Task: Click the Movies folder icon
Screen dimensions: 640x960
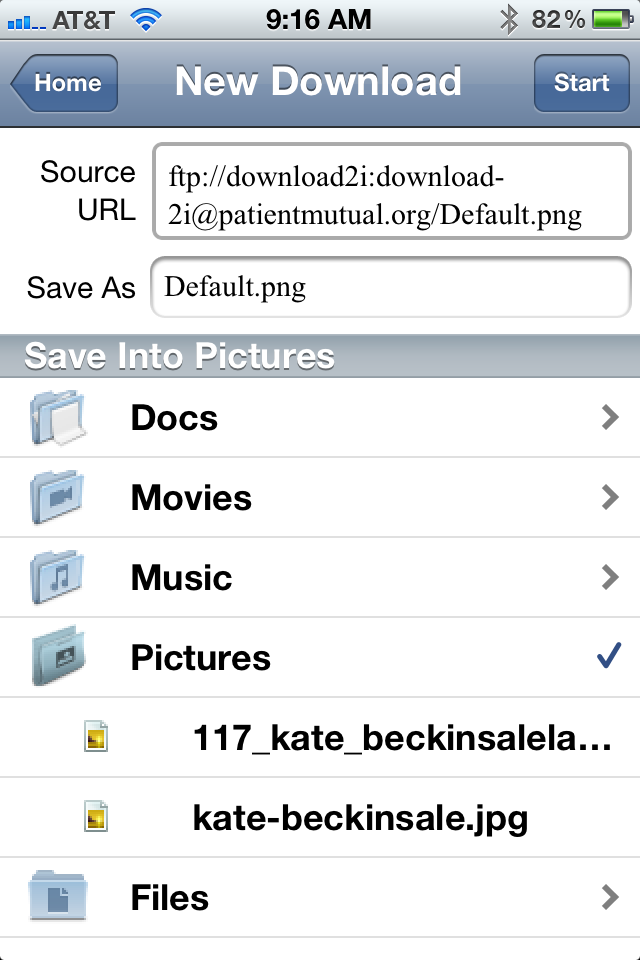Action: (57, 498)
